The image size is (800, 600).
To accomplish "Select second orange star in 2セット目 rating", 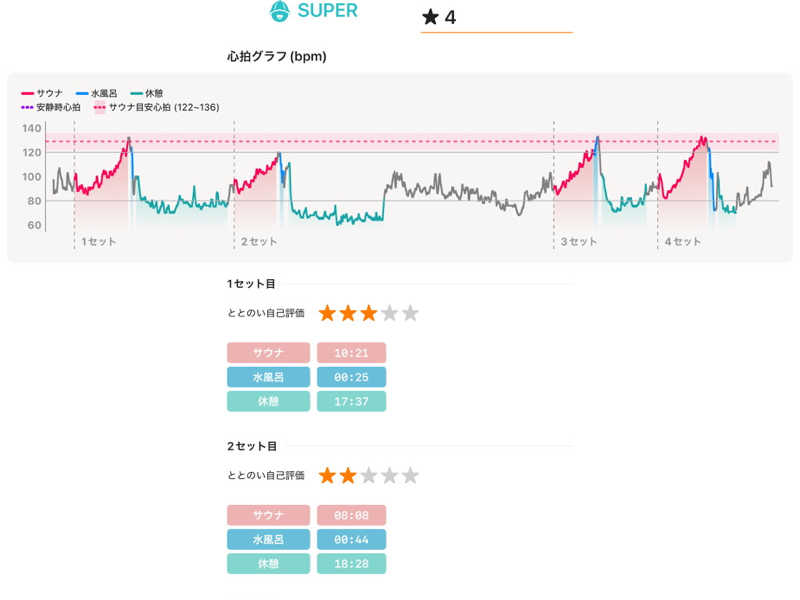I will click(x=347, y=475).
